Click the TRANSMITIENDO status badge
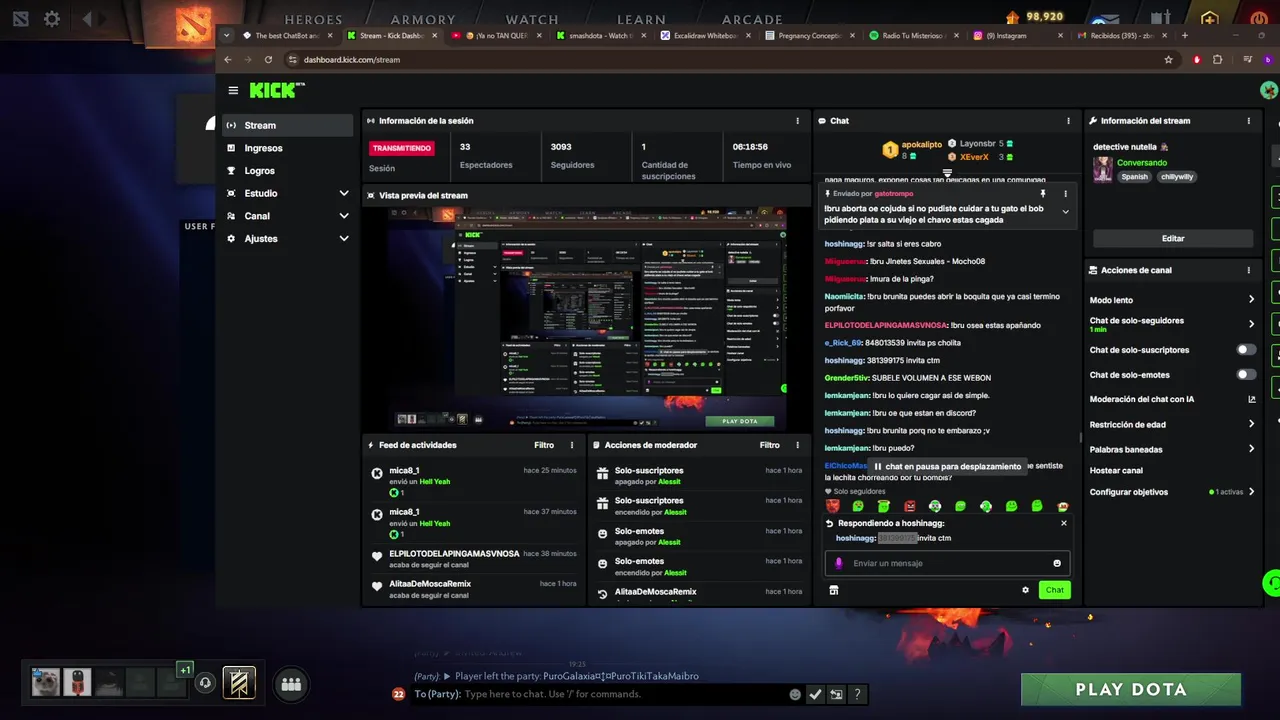Image resolution: width=1280 pixels, height=720 pixels. click(x=402, y=148)
